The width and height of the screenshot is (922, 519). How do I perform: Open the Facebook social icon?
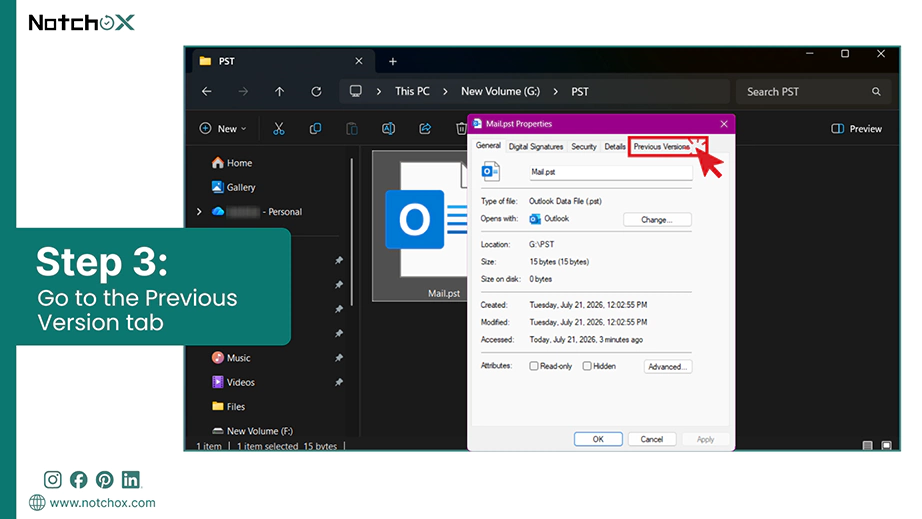(78, 480)
